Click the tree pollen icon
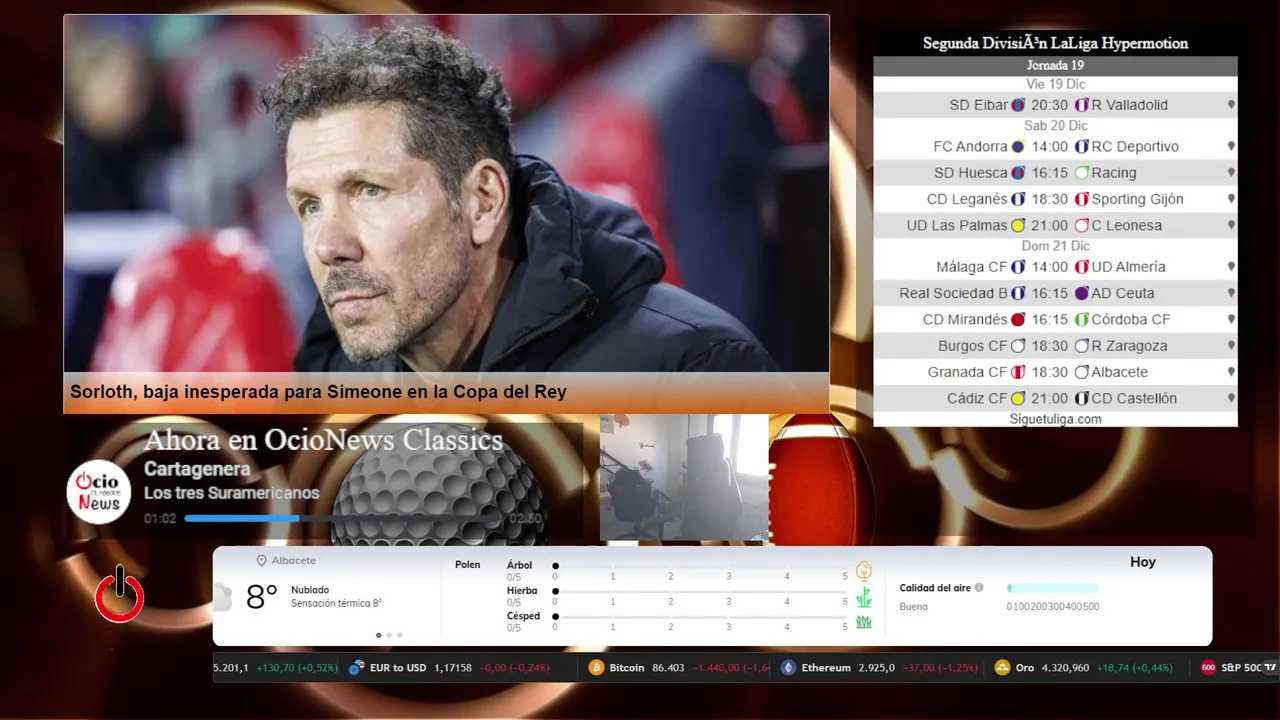 click(864, 571)
